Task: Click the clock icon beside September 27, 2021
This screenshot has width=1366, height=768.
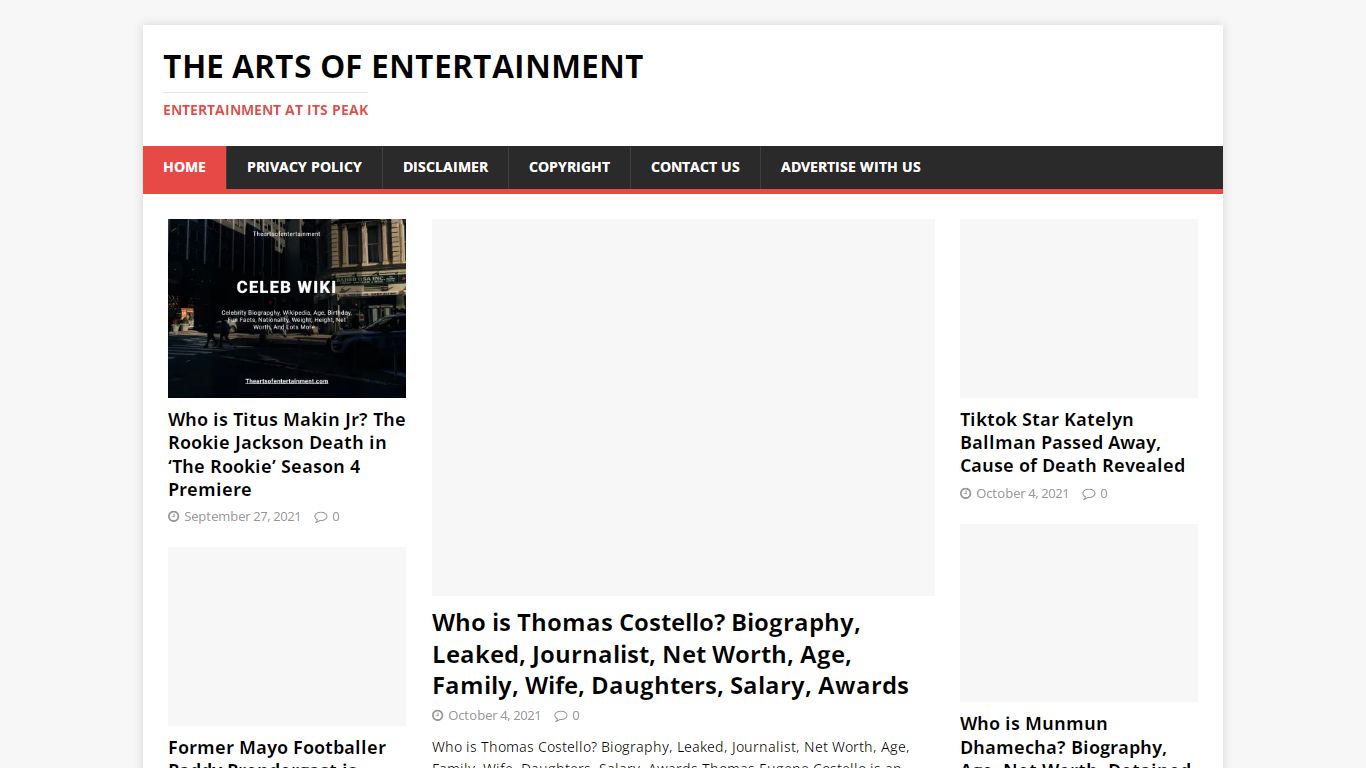Action: coord(174,517)
